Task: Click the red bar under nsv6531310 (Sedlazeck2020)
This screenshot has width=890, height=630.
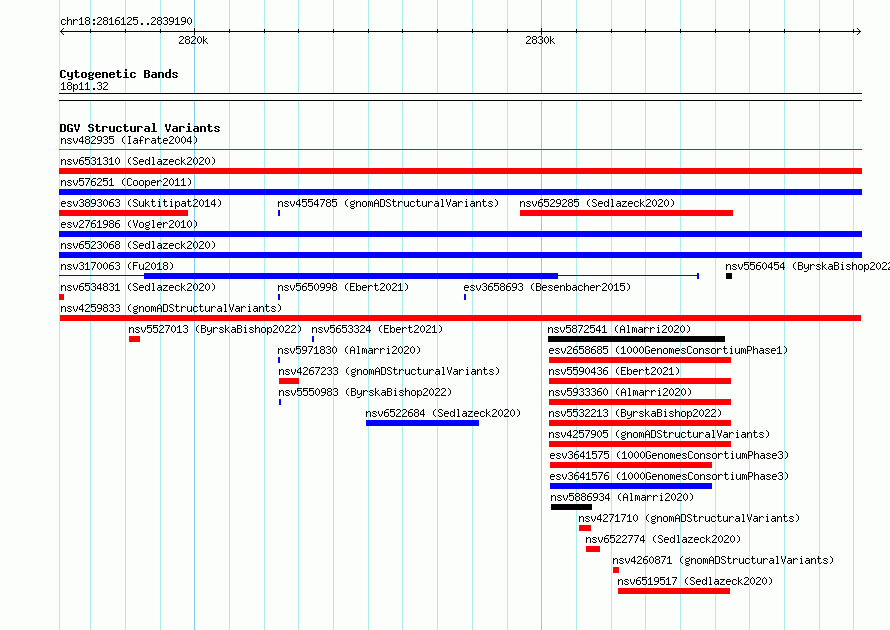Action: point(460,171)
